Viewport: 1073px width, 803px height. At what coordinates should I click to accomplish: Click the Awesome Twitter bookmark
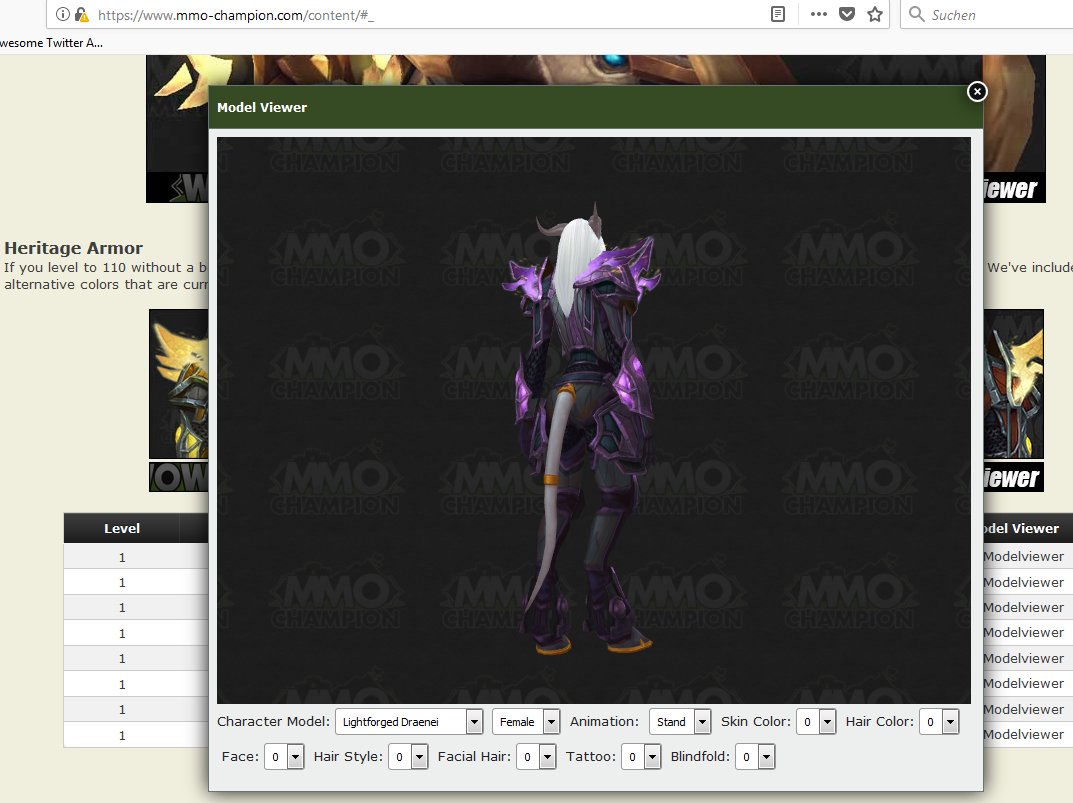tap(51, 42)
